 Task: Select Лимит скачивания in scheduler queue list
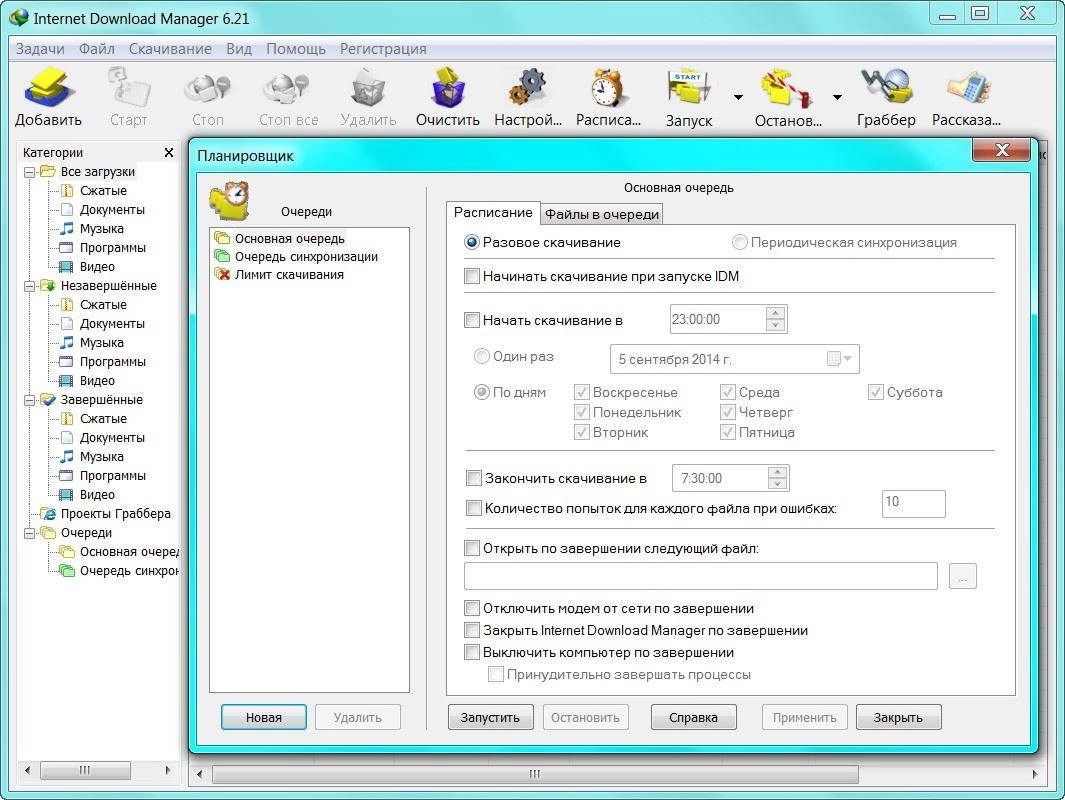click(x=289, y=274)
